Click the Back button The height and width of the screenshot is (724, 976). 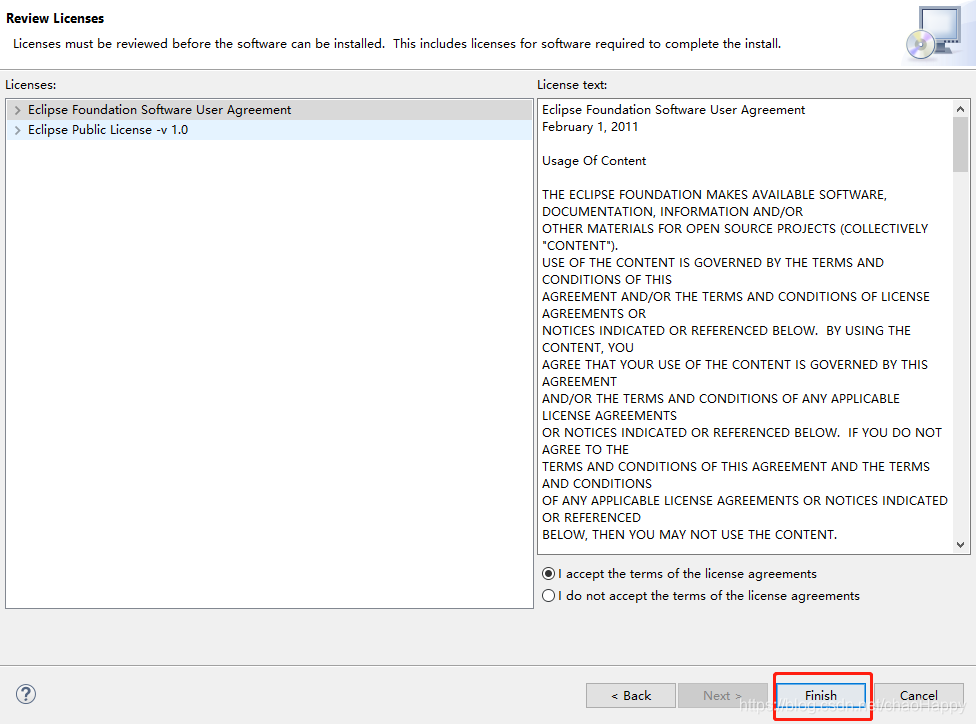click(x=631, y=695)
